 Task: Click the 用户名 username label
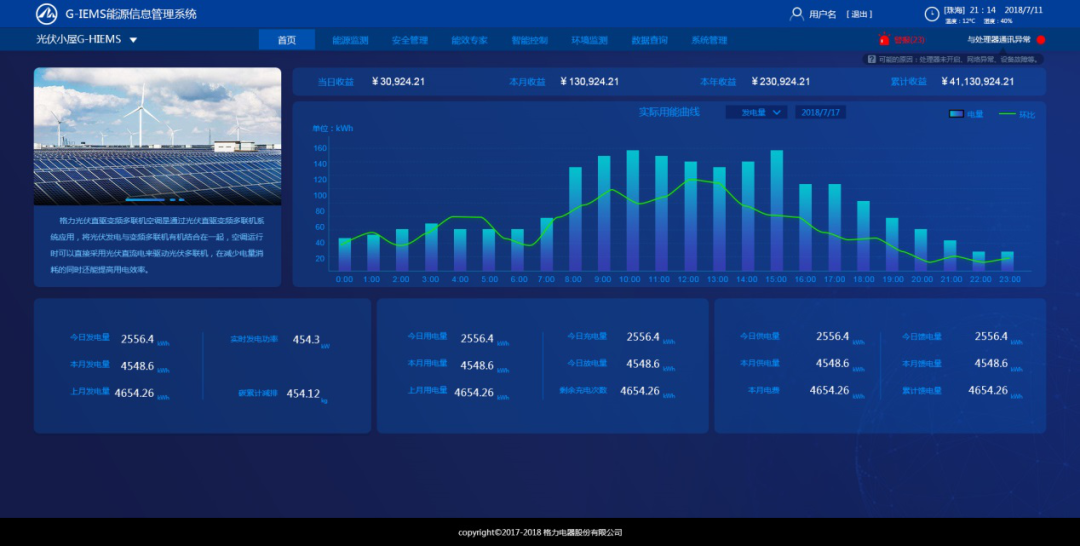(x=822, y=14)
